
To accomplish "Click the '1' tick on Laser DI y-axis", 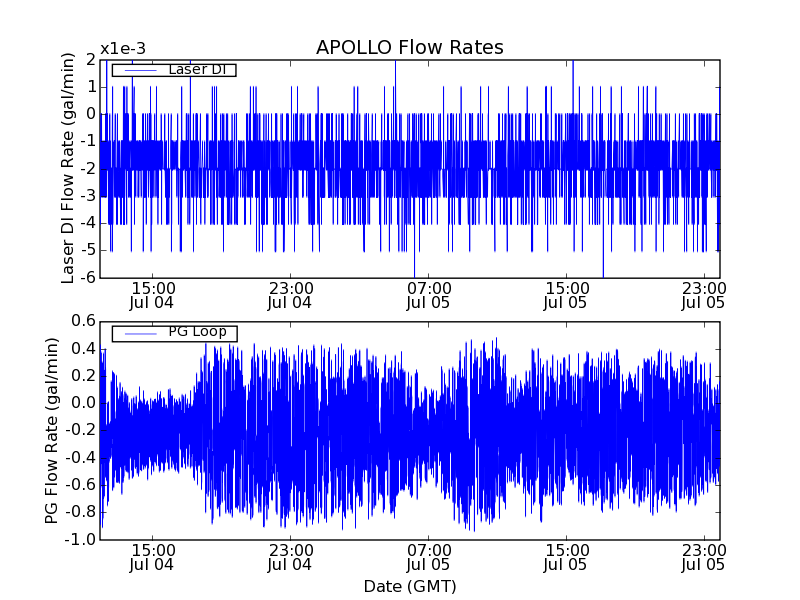I will 92,87.
